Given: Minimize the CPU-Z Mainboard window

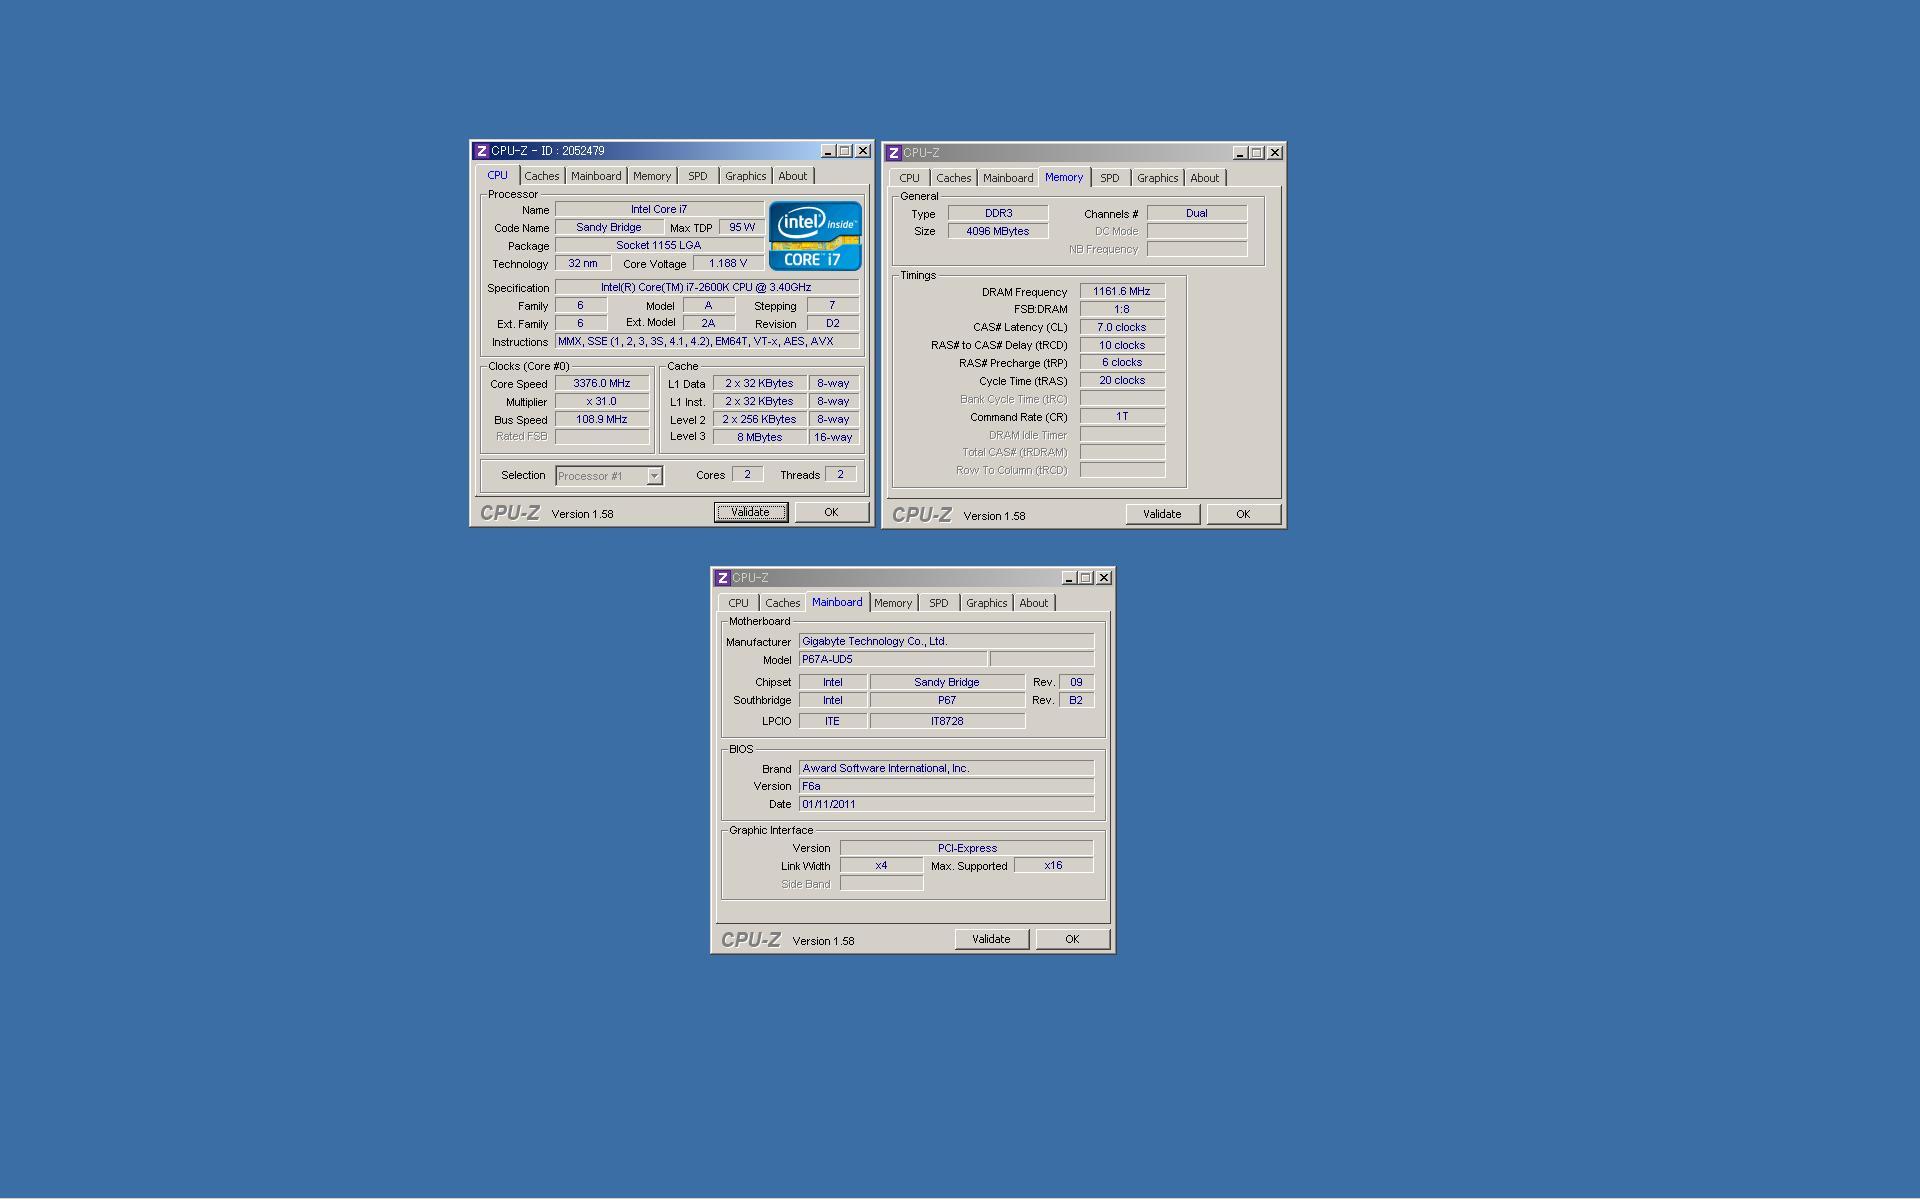Looking at the screenshot, I should click(x=1069, y=578).
